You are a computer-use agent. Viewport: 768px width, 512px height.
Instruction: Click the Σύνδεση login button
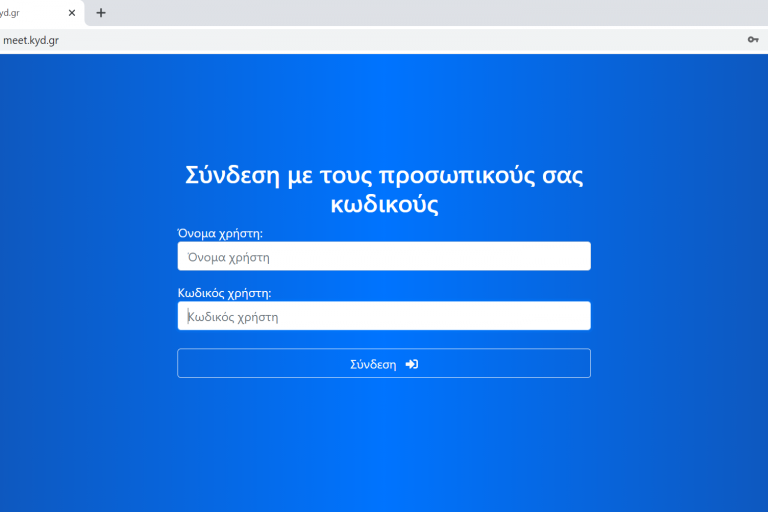pyautogui.click(x=384, y=364)
